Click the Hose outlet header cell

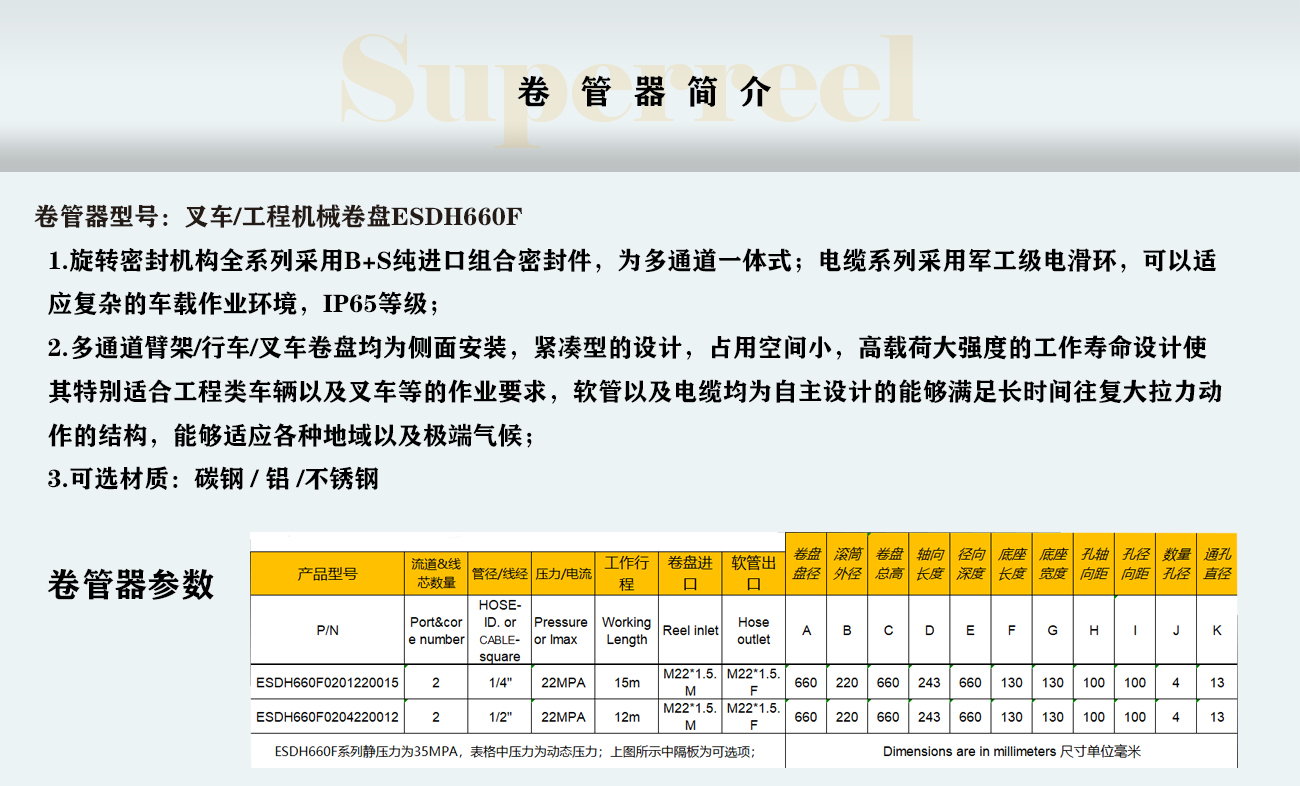pos(753,630)
